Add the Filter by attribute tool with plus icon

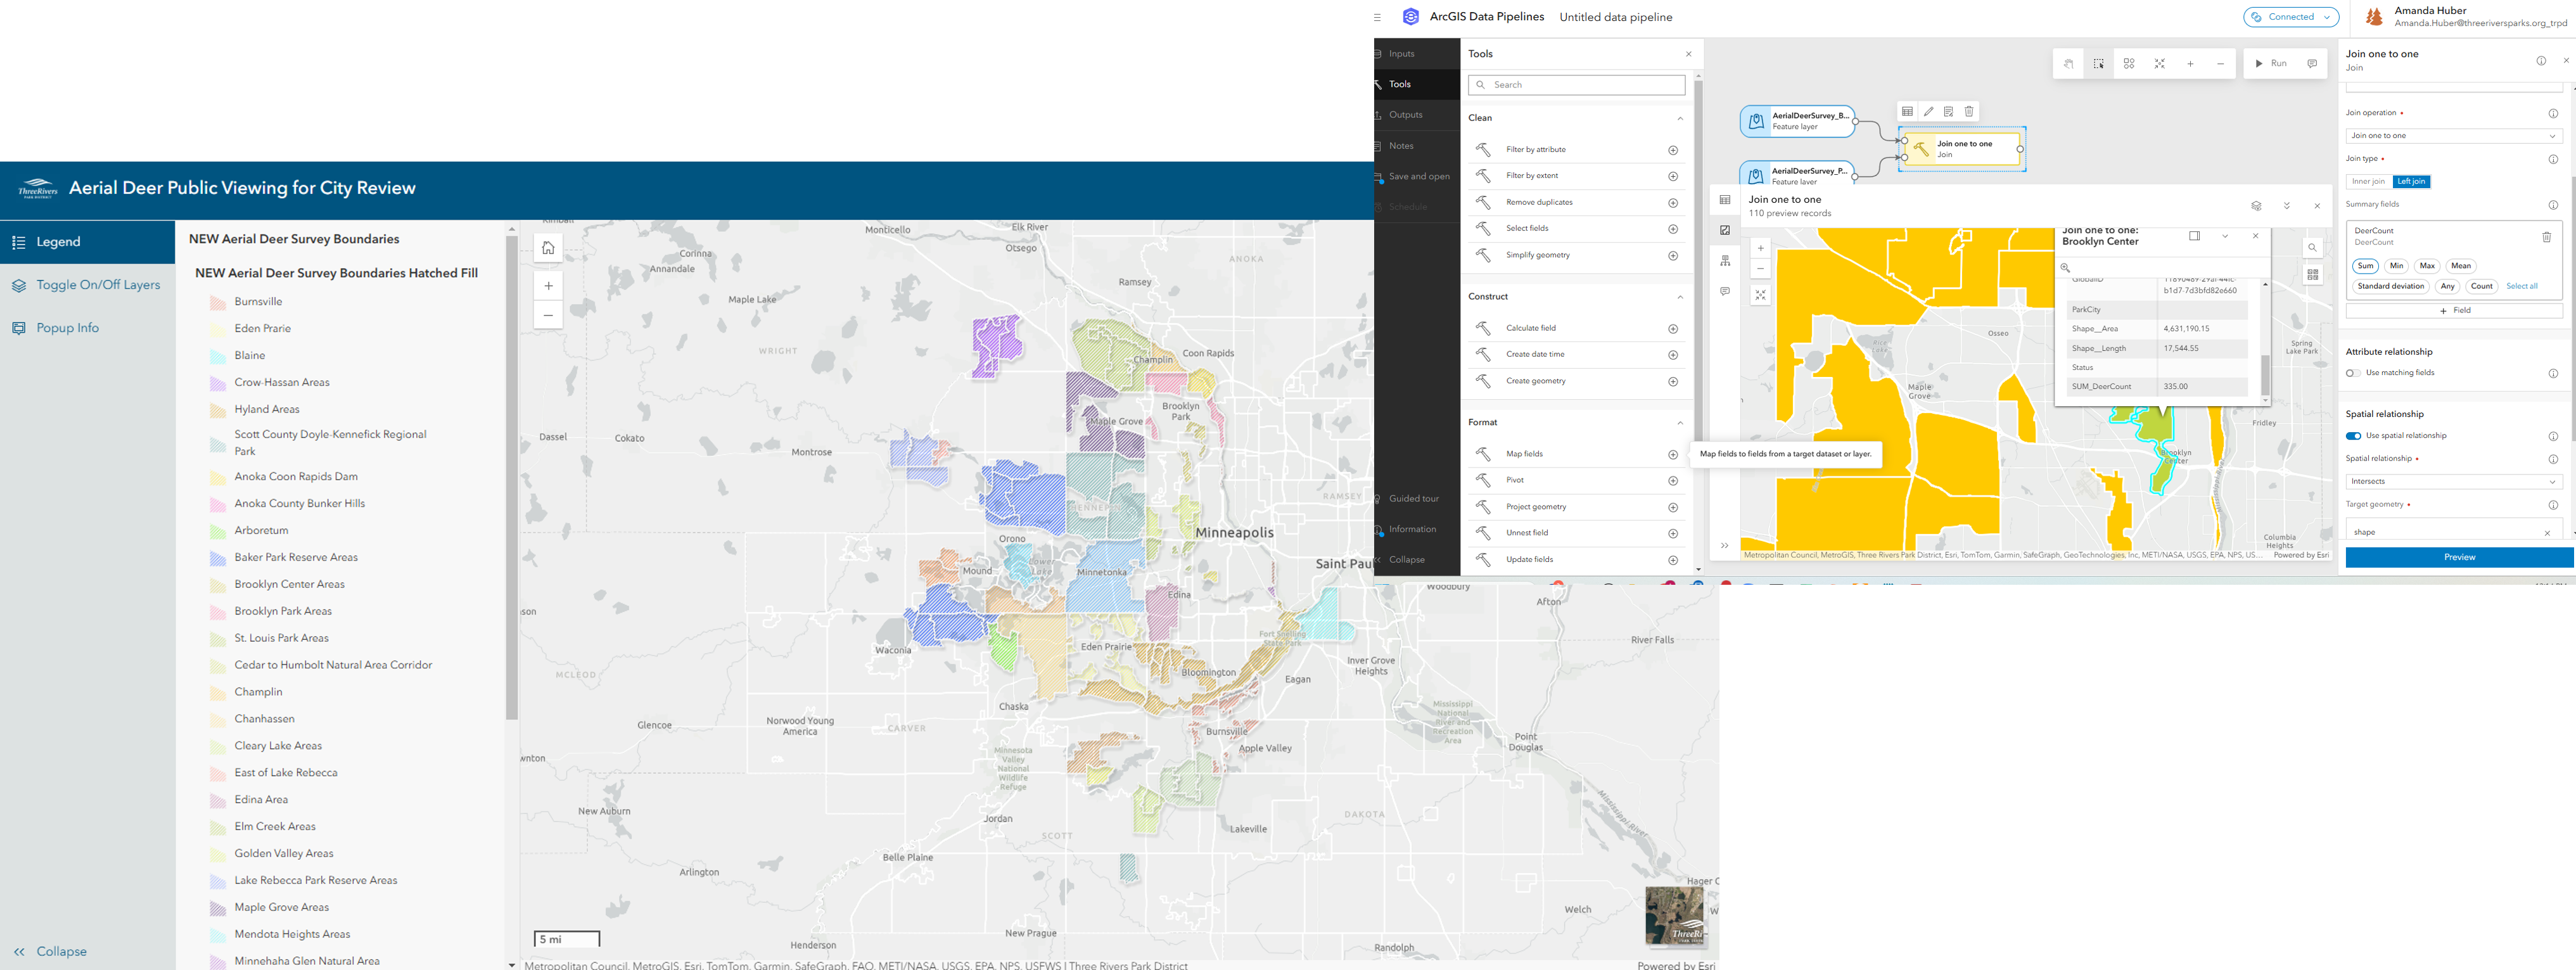coord(1673,150)
